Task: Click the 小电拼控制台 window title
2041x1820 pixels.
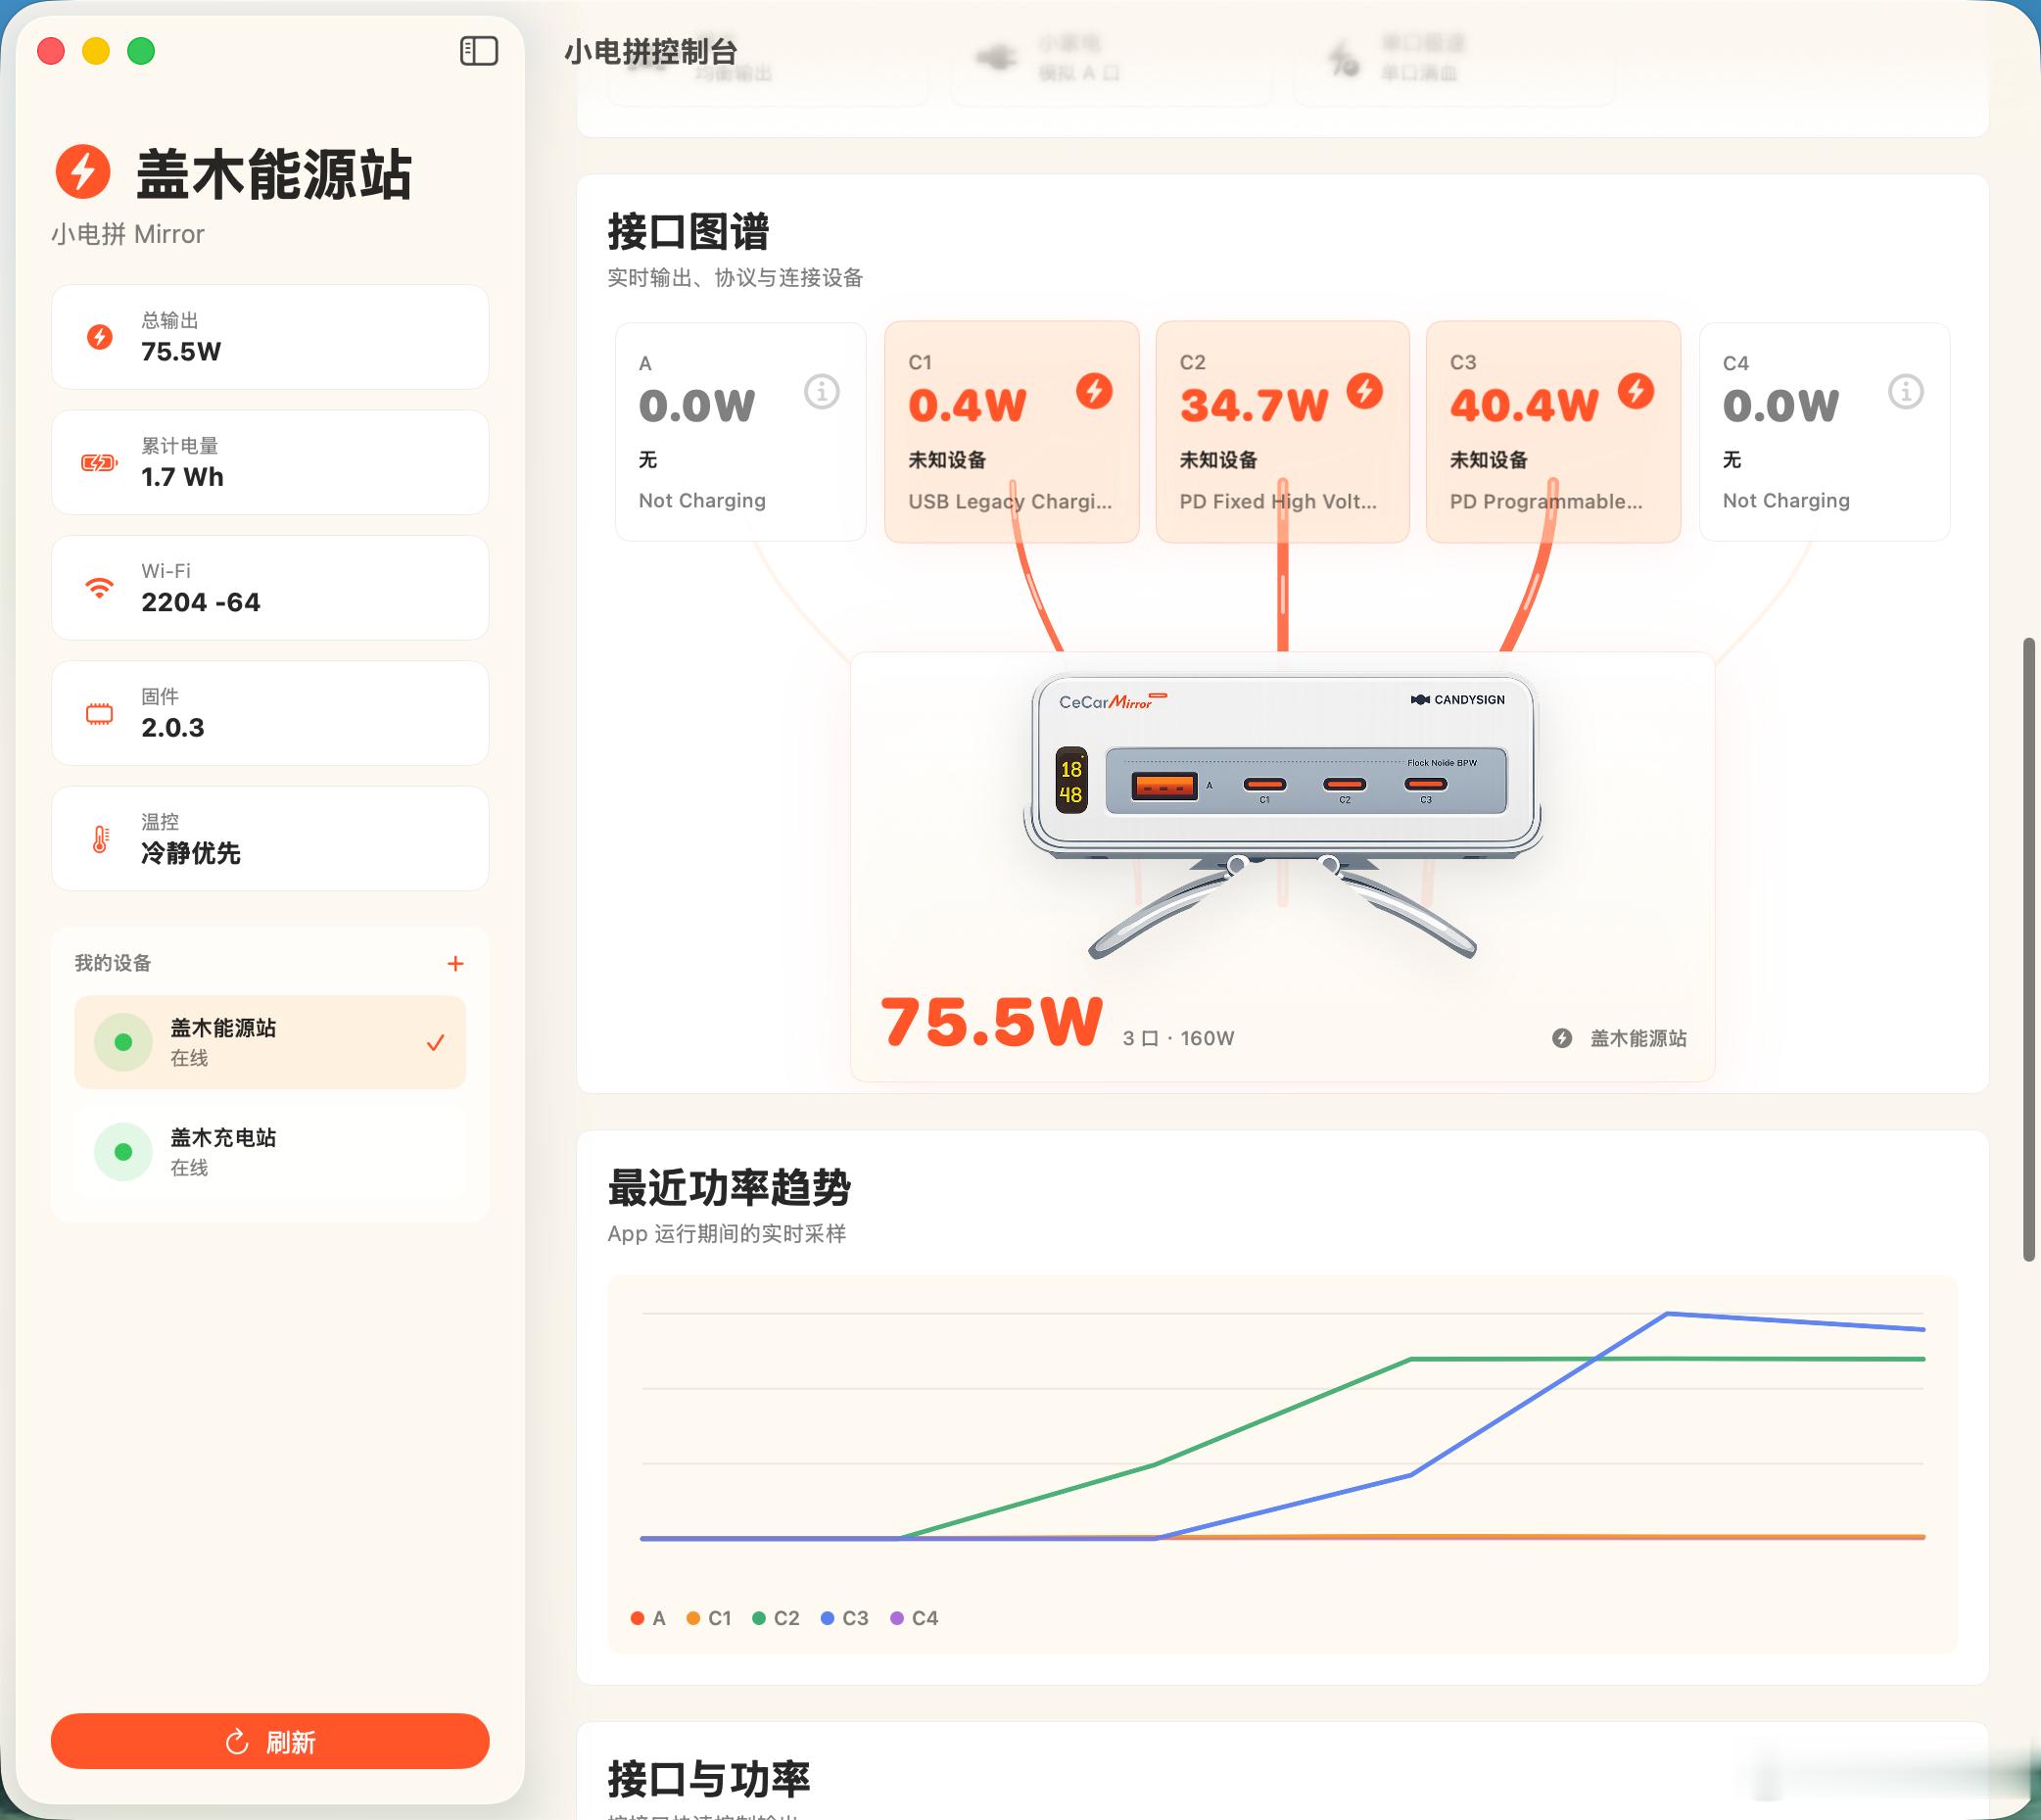Action: [x=651, y=51]
